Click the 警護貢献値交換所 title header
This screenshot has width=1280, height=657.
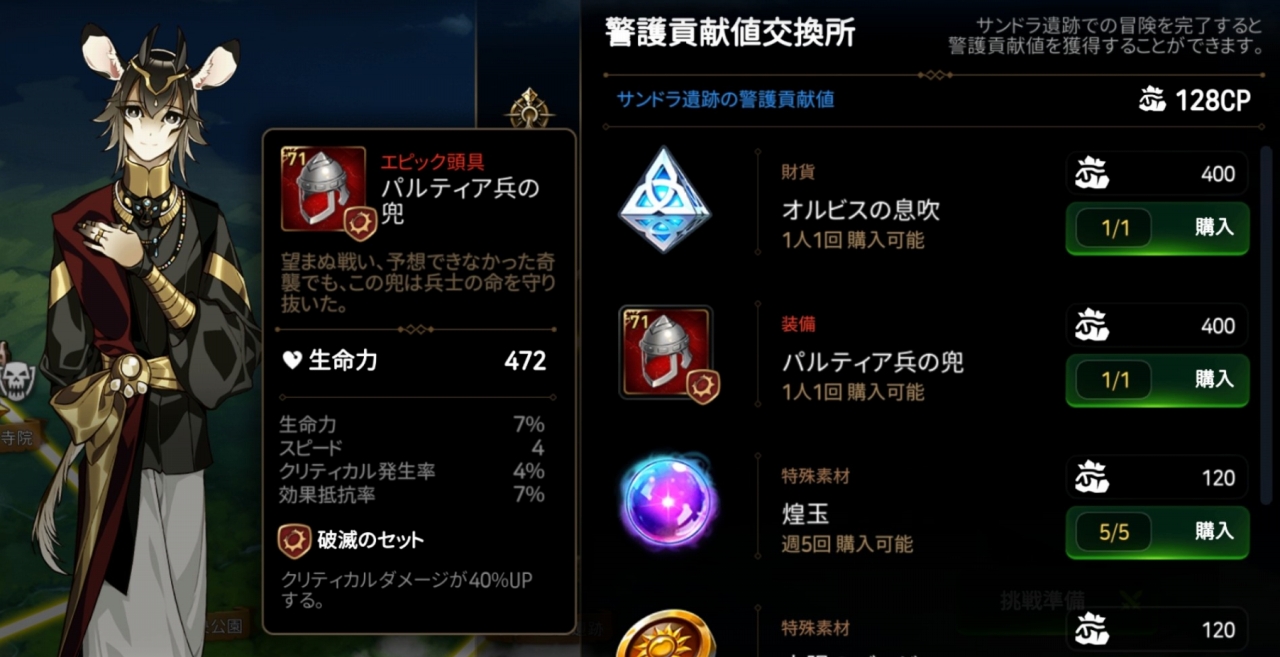[x=731, y=33]
